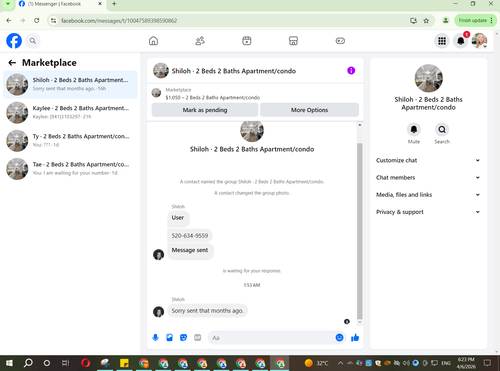This screenshot has width=500, height=371.
Task: Open the install app icon in the address bar
Action: (413, 21)
